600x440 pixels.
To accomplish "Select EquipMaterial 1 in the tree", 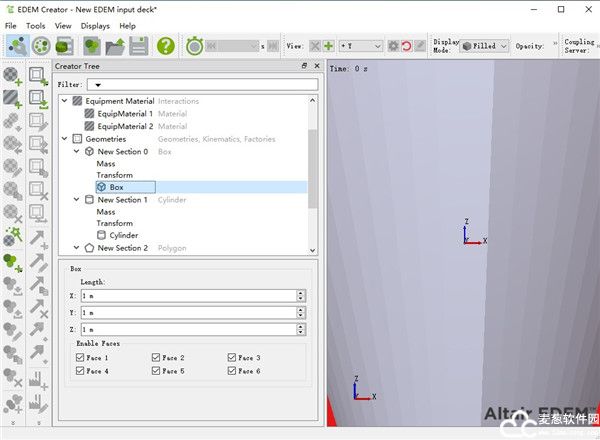I will [x=124, y=114].
